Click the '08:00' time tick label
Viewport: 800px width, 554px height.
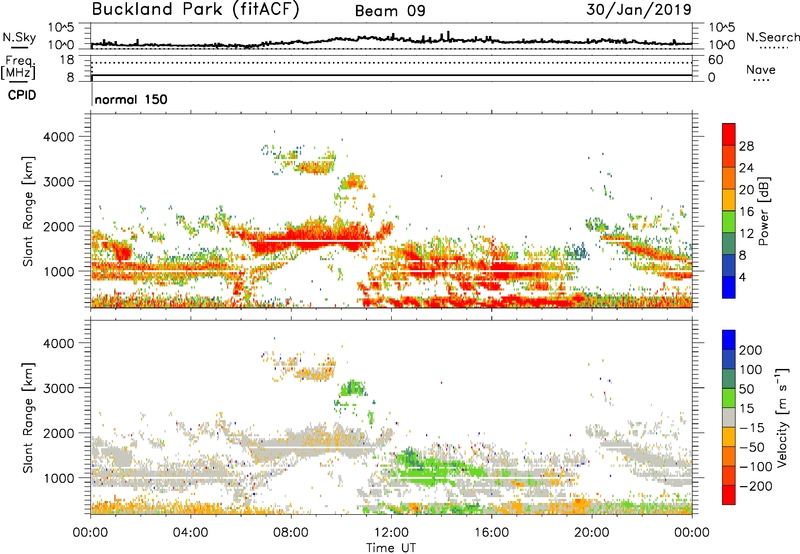coord(291,533)
